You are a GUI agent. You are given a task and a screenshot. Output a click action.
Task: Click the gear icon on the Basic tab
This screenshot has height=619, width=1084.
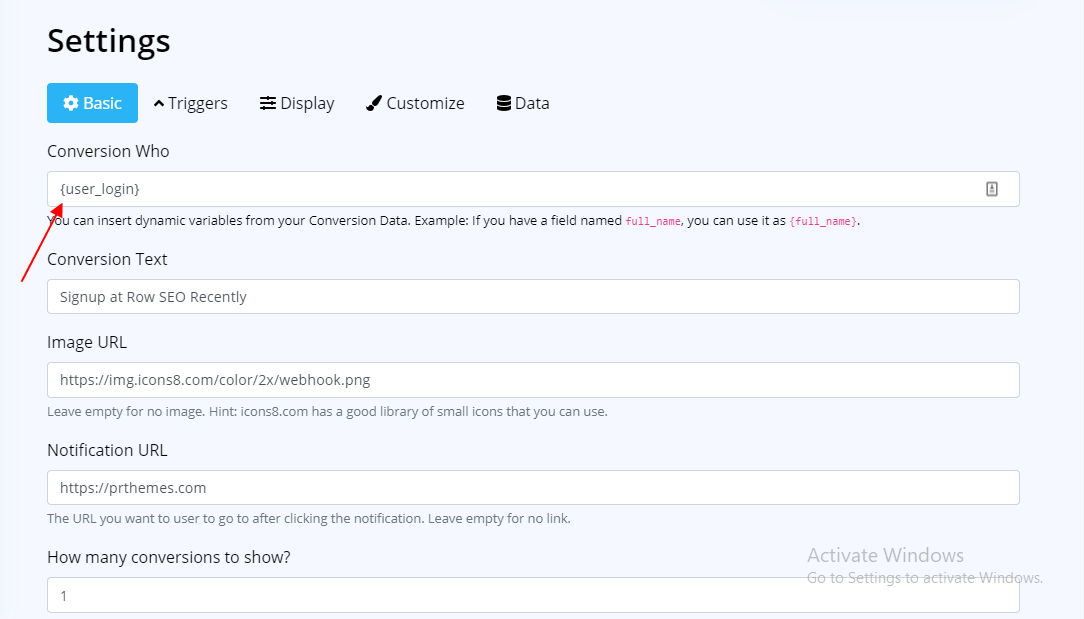pos(71,103)
